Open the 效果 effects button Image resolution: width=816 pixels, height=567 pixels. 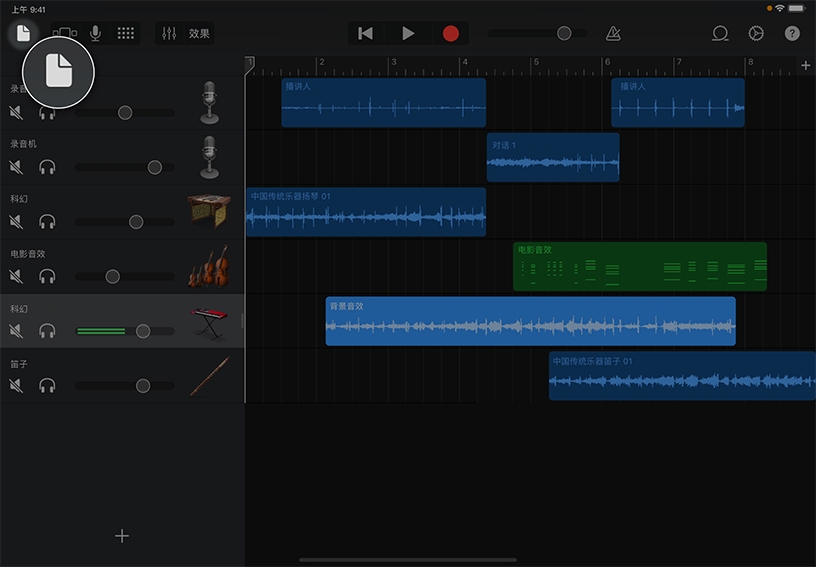(198, 33)
